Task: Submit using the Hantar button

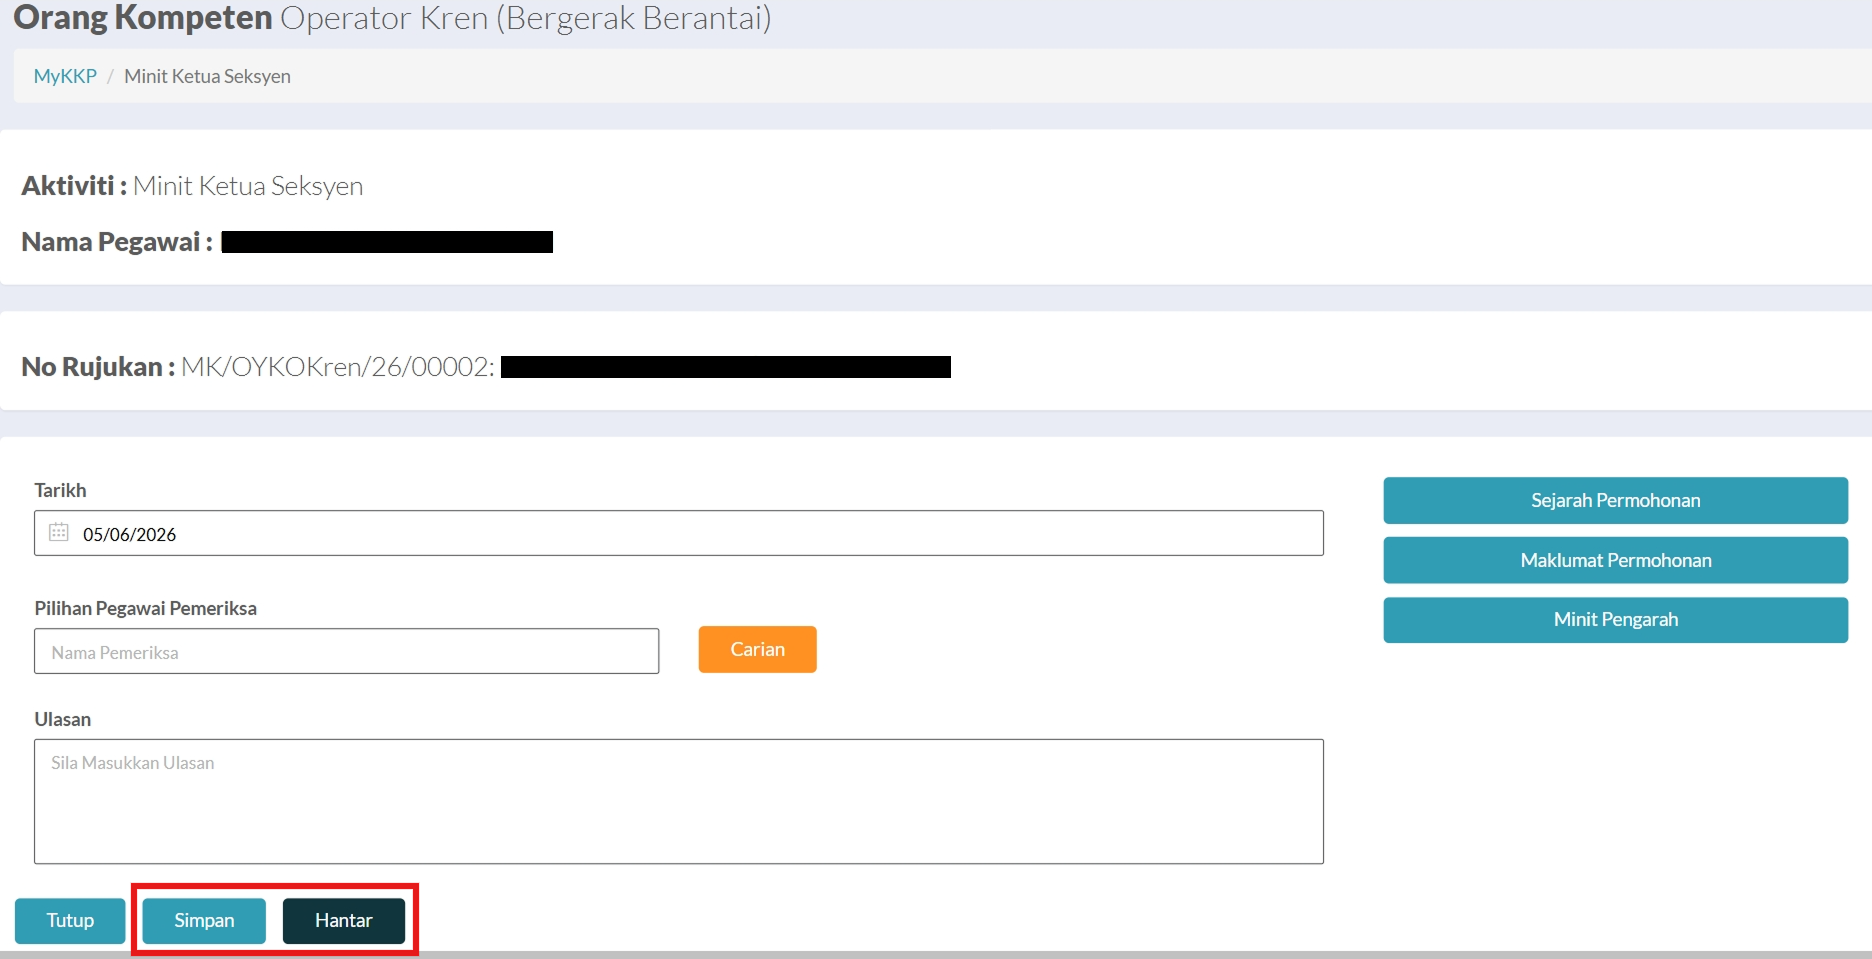Action: (344, 920)
